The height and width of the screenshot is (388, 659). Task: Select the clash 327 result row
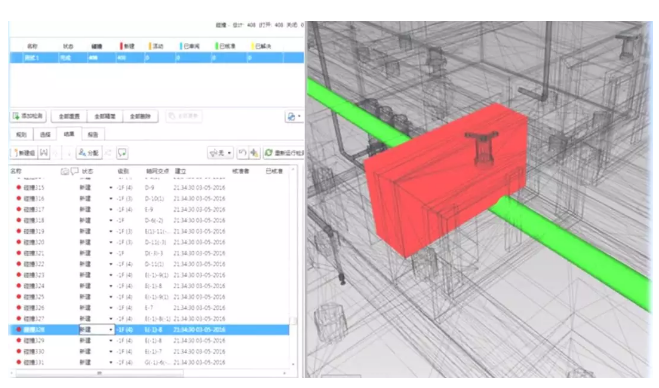point(149,319)
